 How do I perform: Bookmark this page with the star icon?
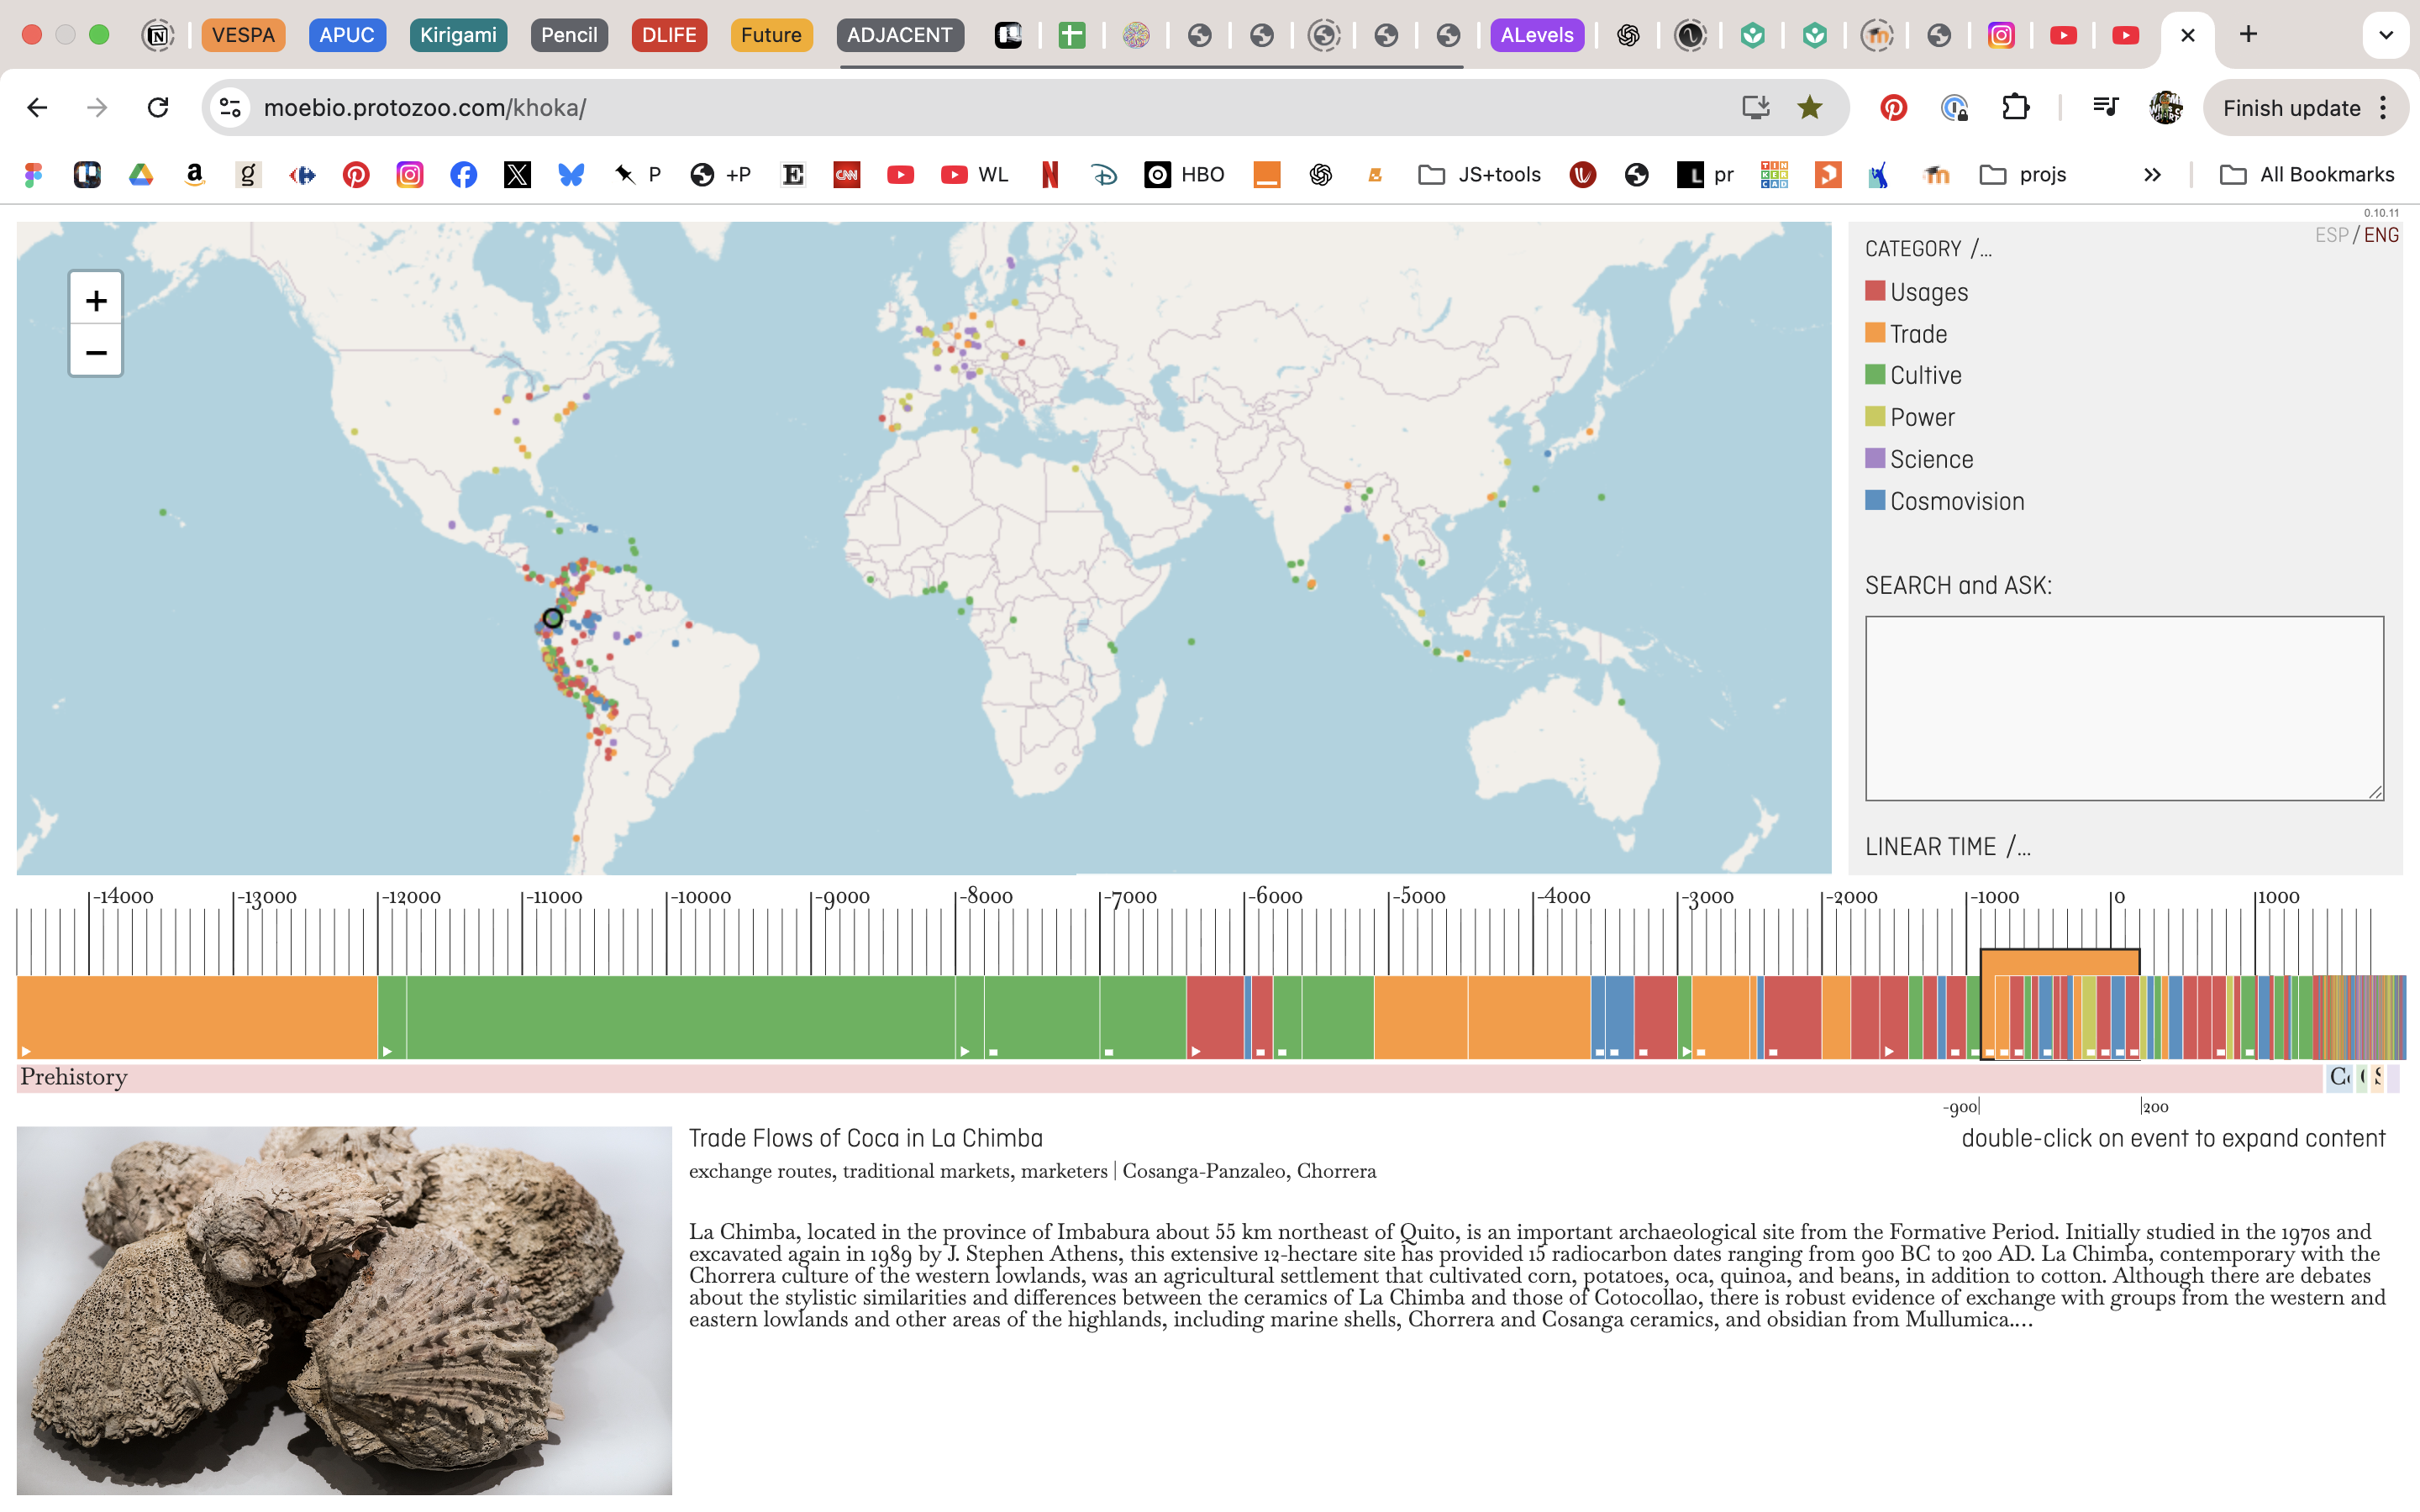pyautogui.click(x=1809, y=107)
